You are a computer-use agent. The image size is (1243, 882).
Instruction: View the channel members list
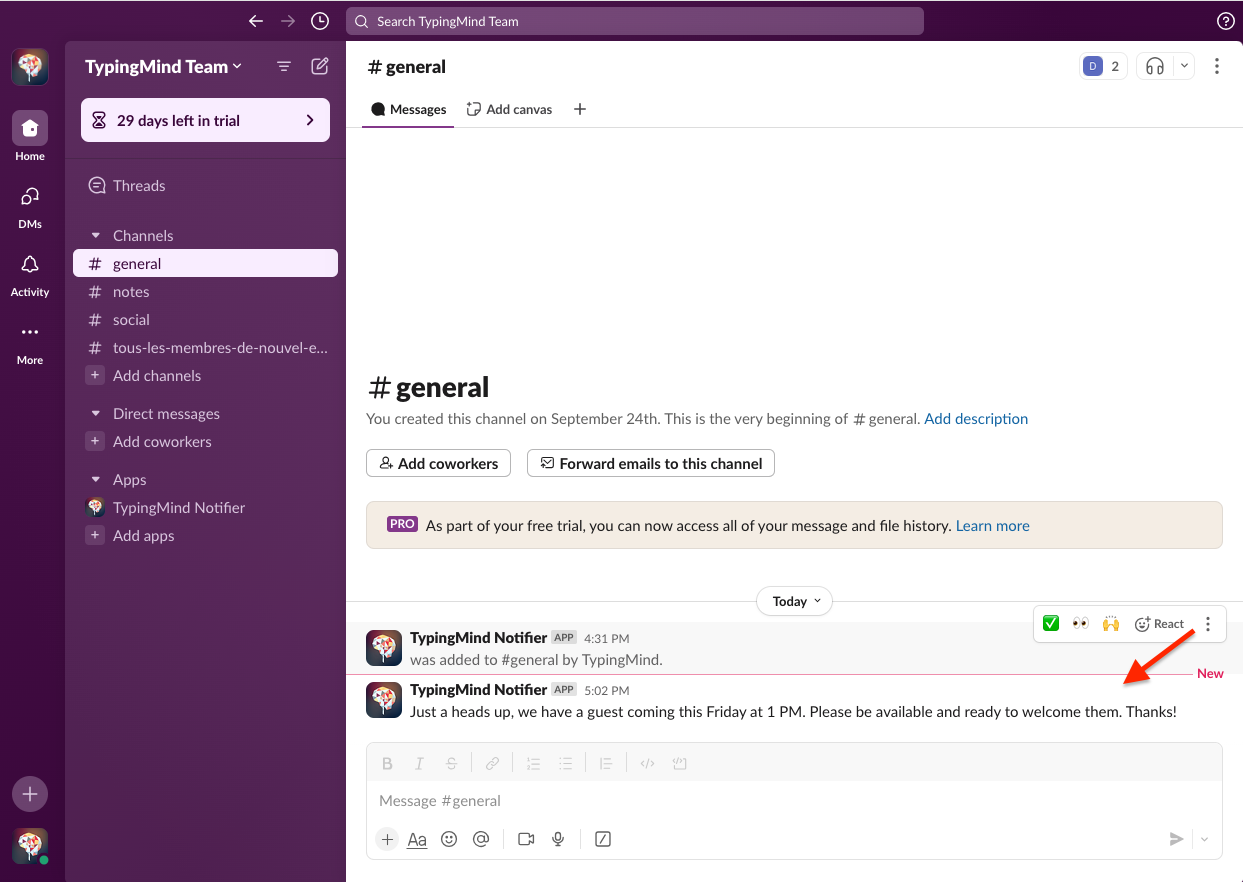tap(1103, 66)
